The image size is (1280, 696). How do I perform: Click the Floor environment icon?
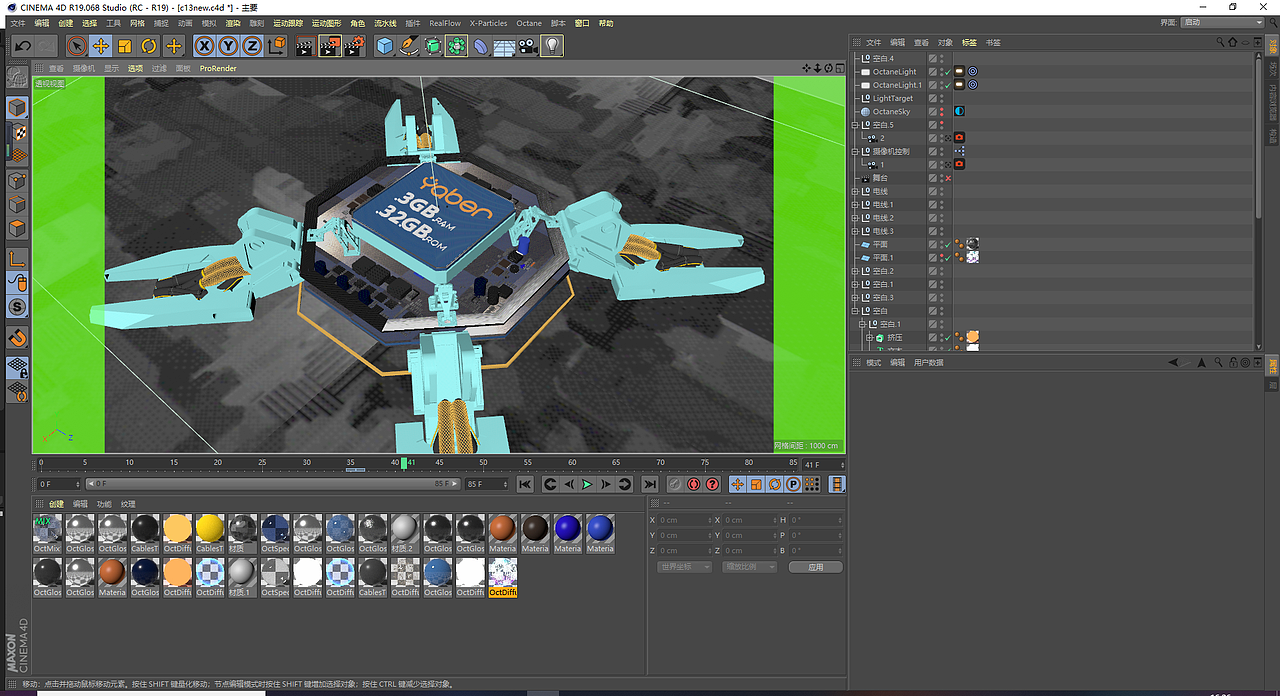(x=505, y=46)
